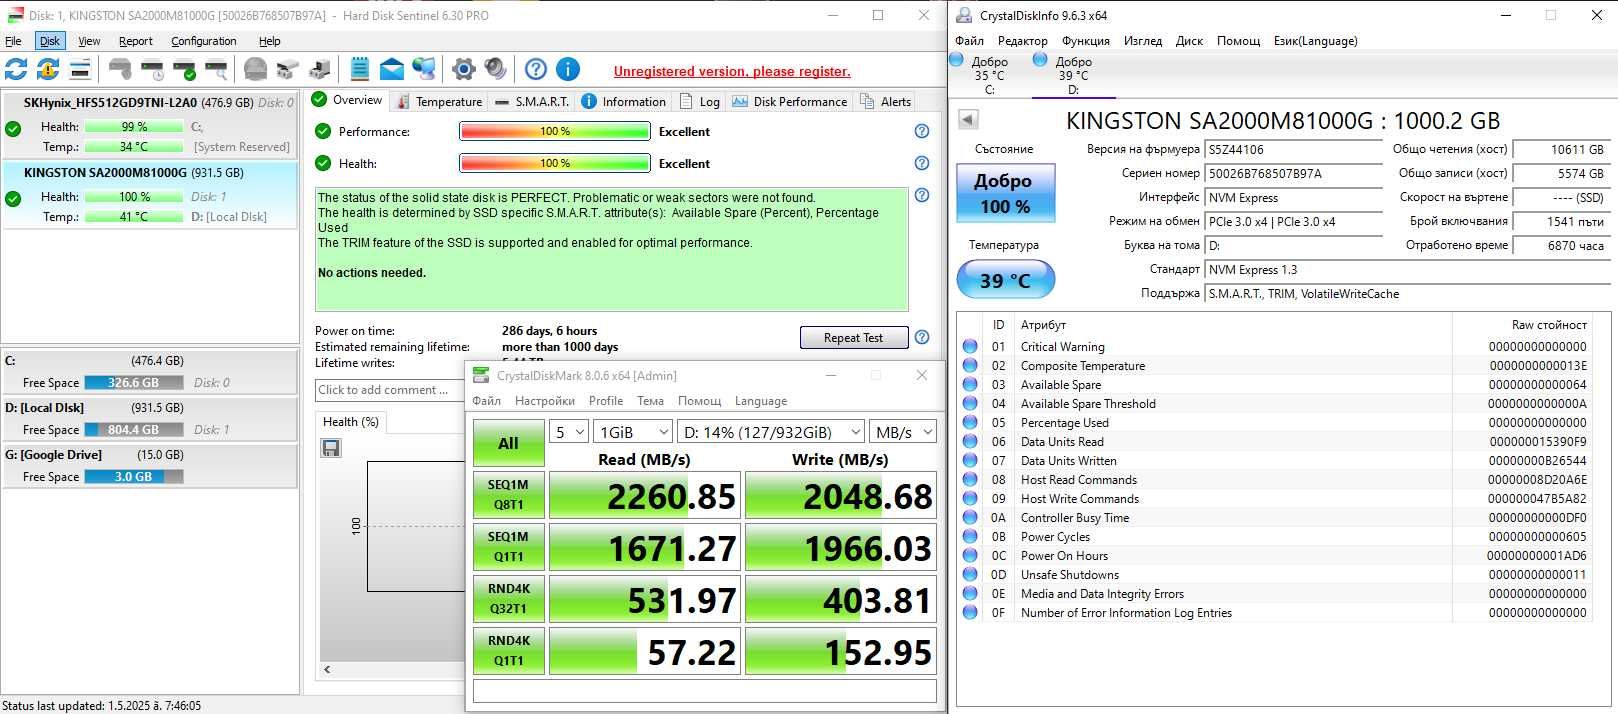The height and width of the screenshot is (714, 1618).
Task: Click the blue envelope email icon
Action: (x=392, y=69)
